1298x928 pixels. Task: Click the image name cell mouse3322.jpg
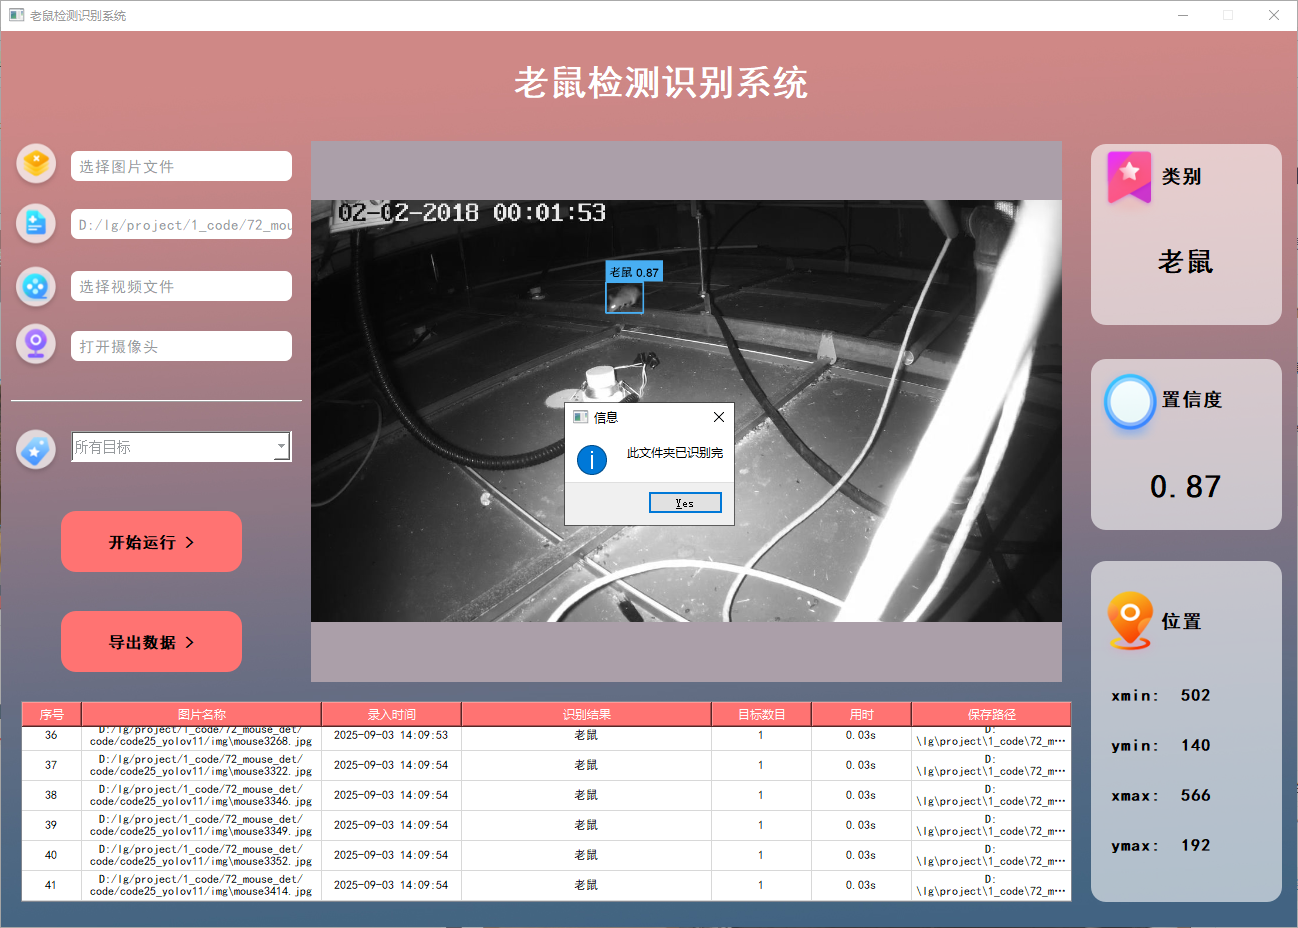click(x=201, y=765)
